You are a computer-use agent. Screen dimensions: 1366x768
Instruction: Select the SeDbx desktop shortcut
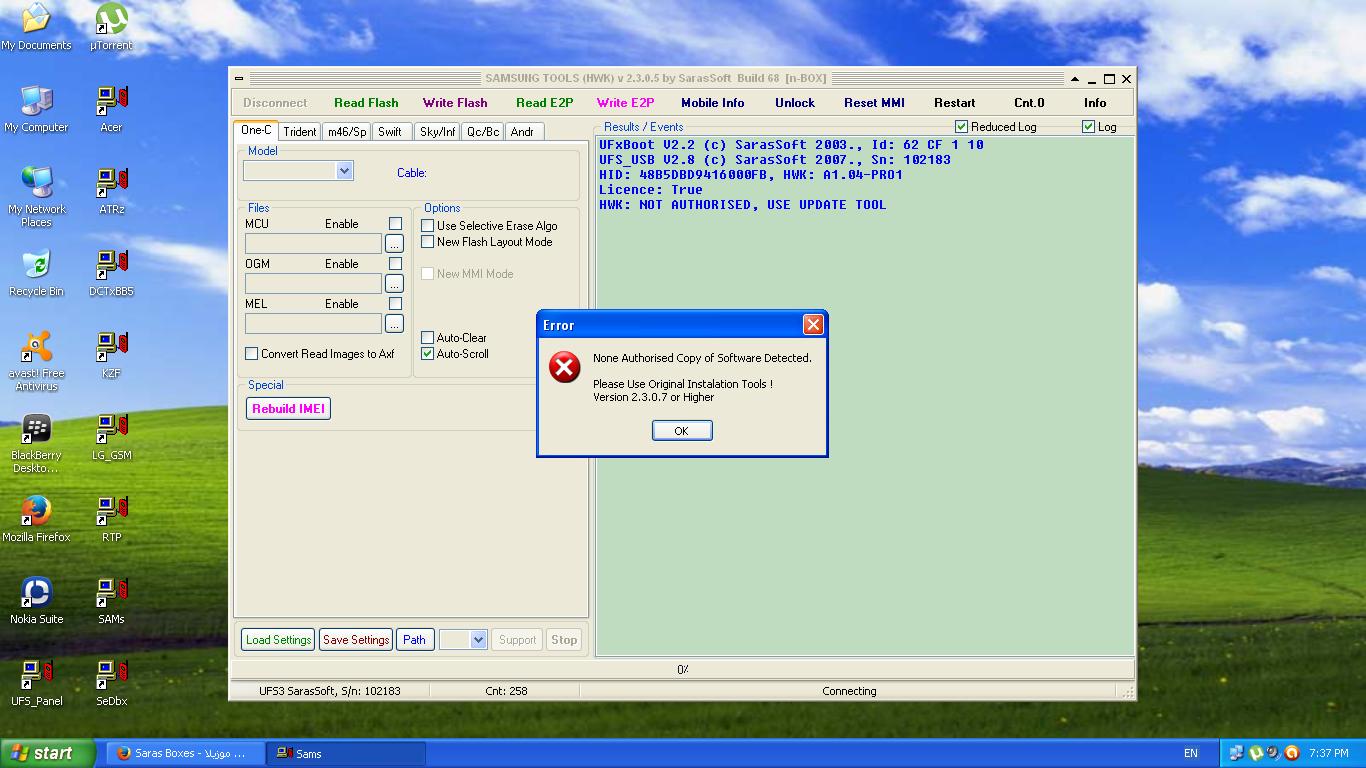(111, 683)
